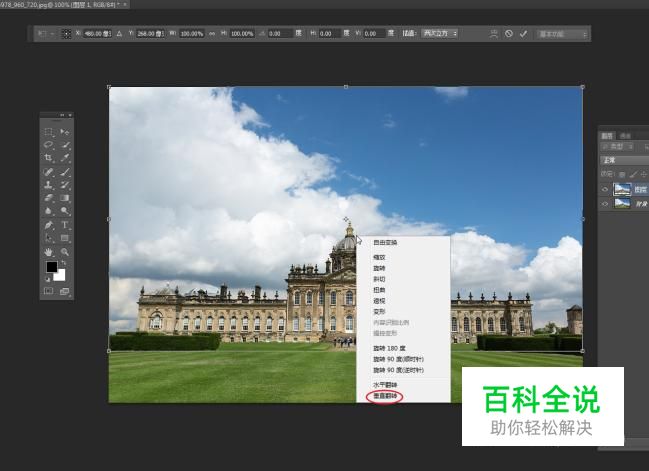Open the interpolation method dropdown
The height and width of the screenshot is (471, 649).
(x=440, y=34)
